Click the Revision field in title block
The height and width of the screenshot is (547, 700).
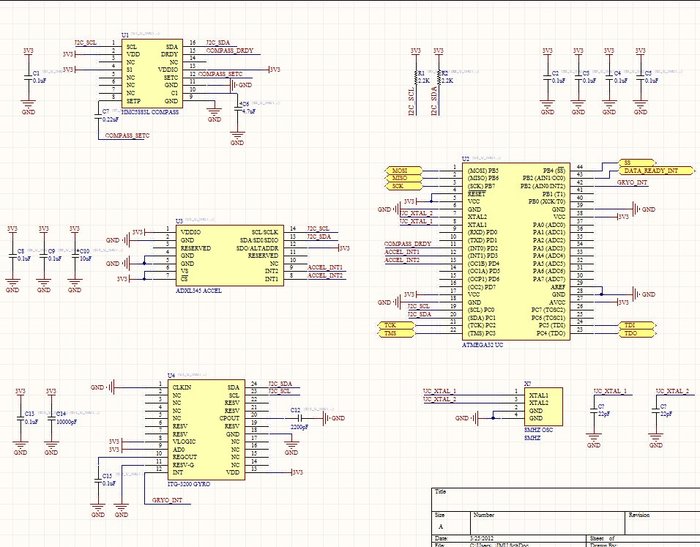(x=662, y=523)
